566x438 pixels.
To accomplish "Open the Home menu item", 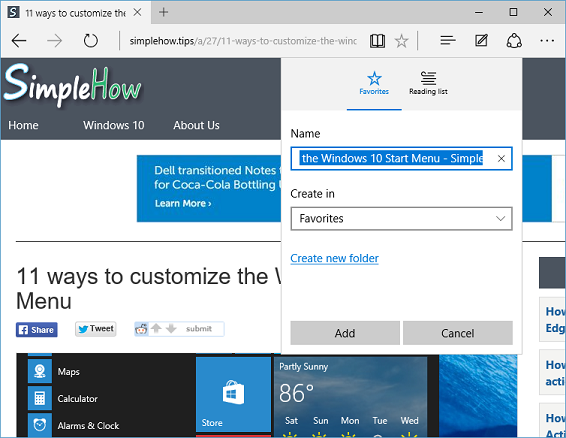I will 23,125.
